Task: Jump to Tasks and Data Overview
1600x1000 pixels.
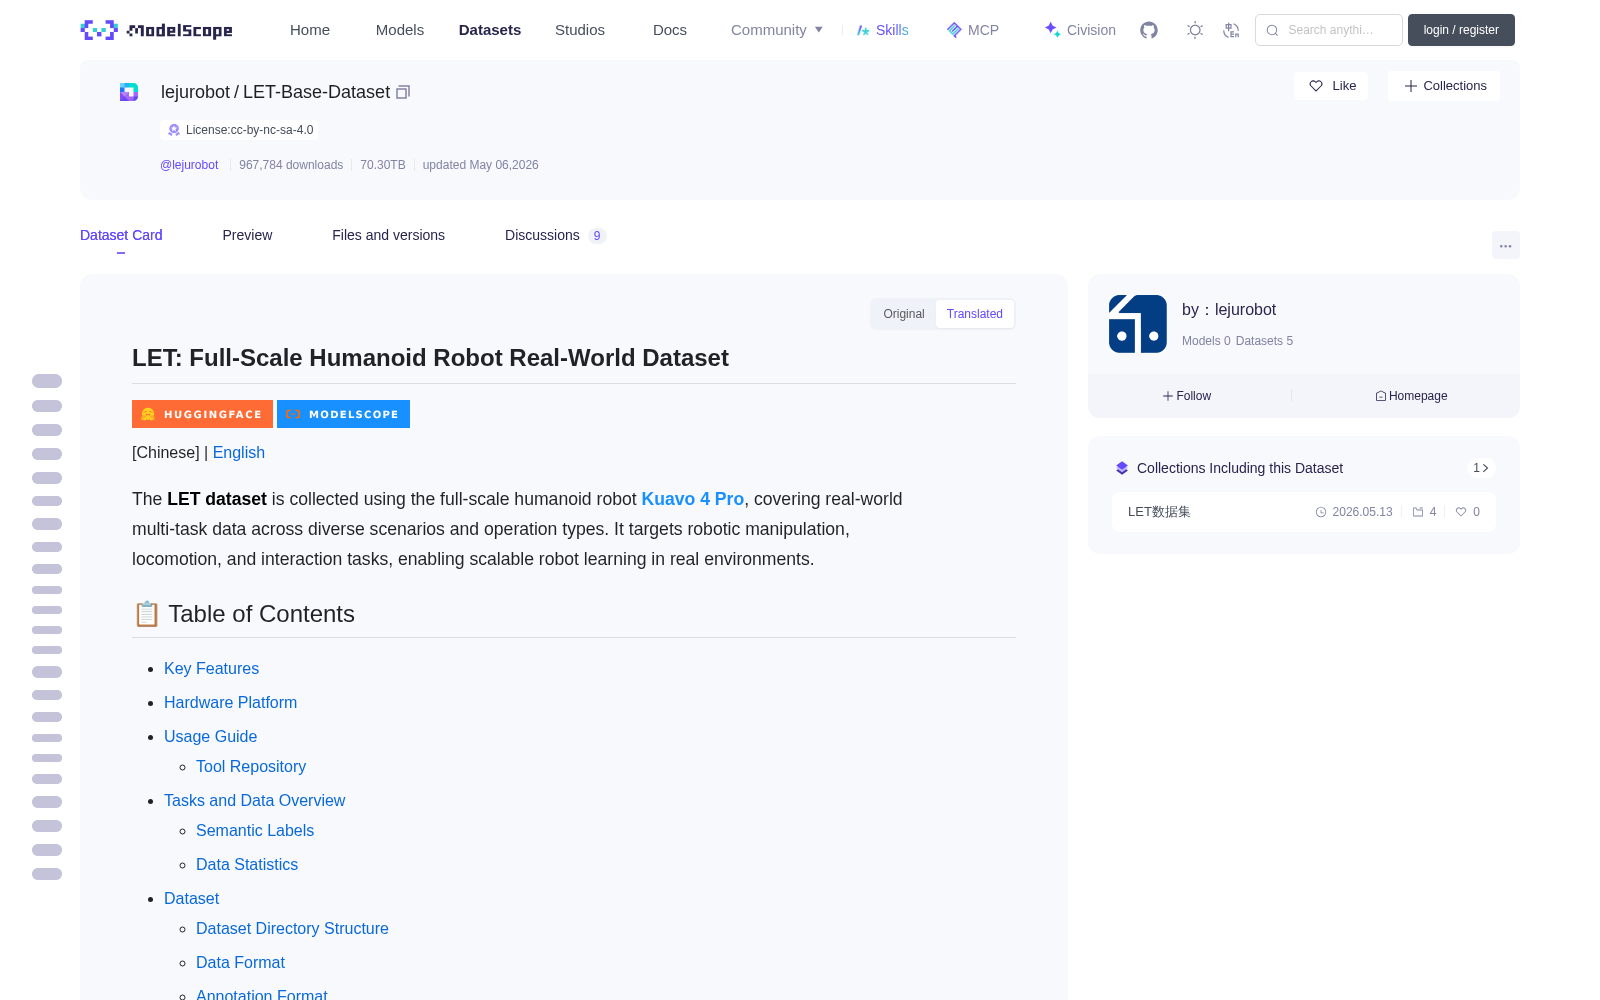Action: [x=254, y=800]
